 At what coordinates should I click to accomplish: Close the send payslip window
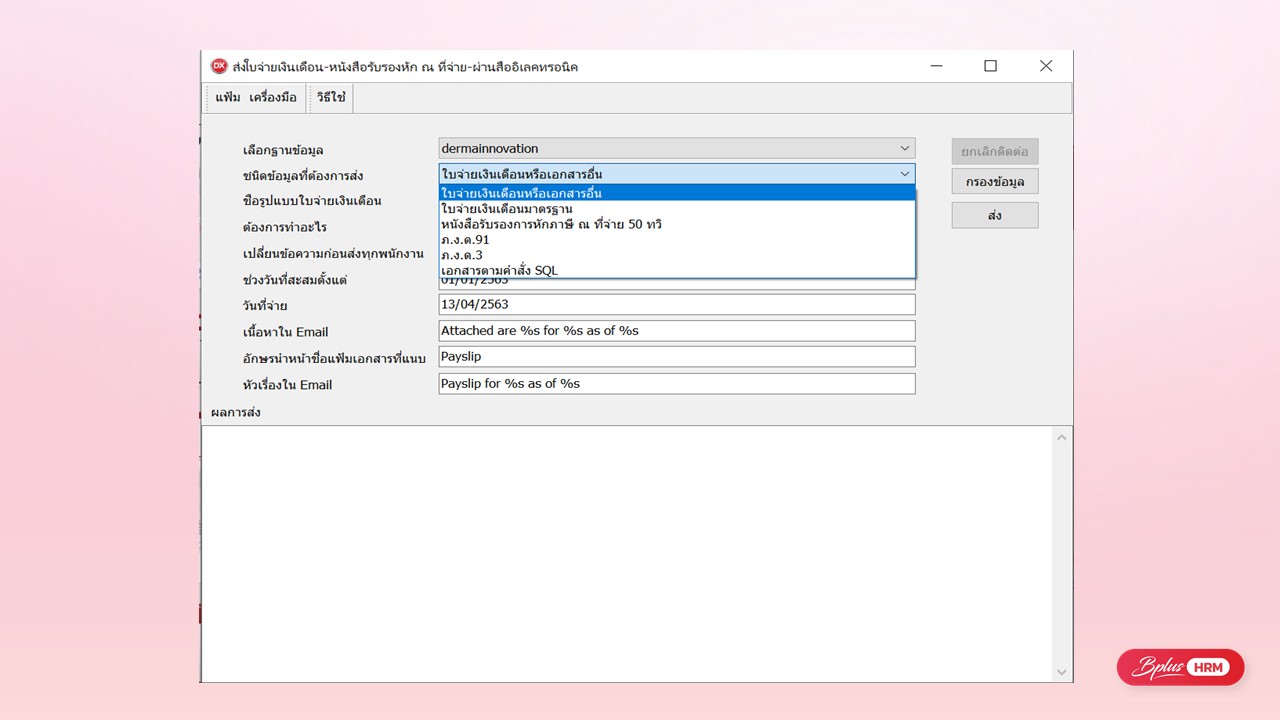pyautogui.click(x=1046, y=66)
